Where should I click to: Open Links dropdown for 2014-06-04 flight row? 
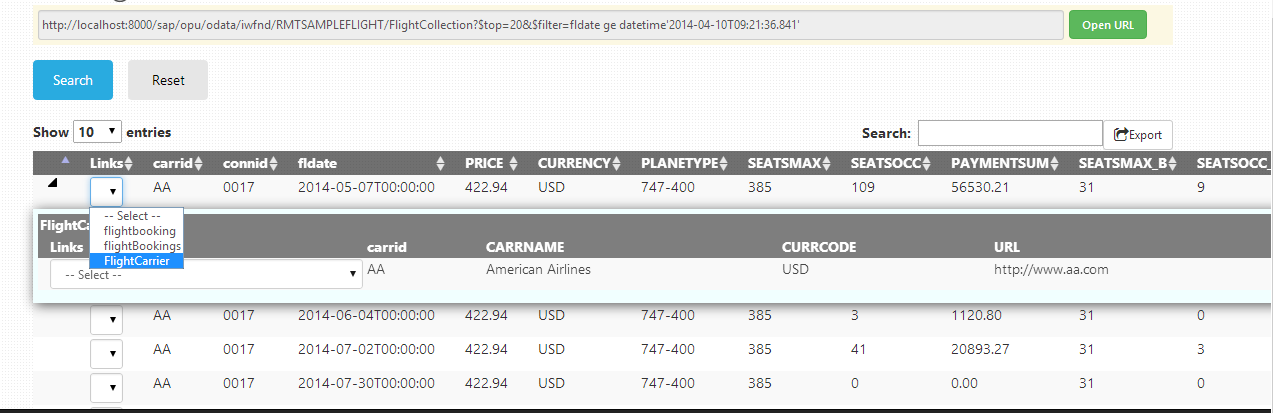[106, 320]
